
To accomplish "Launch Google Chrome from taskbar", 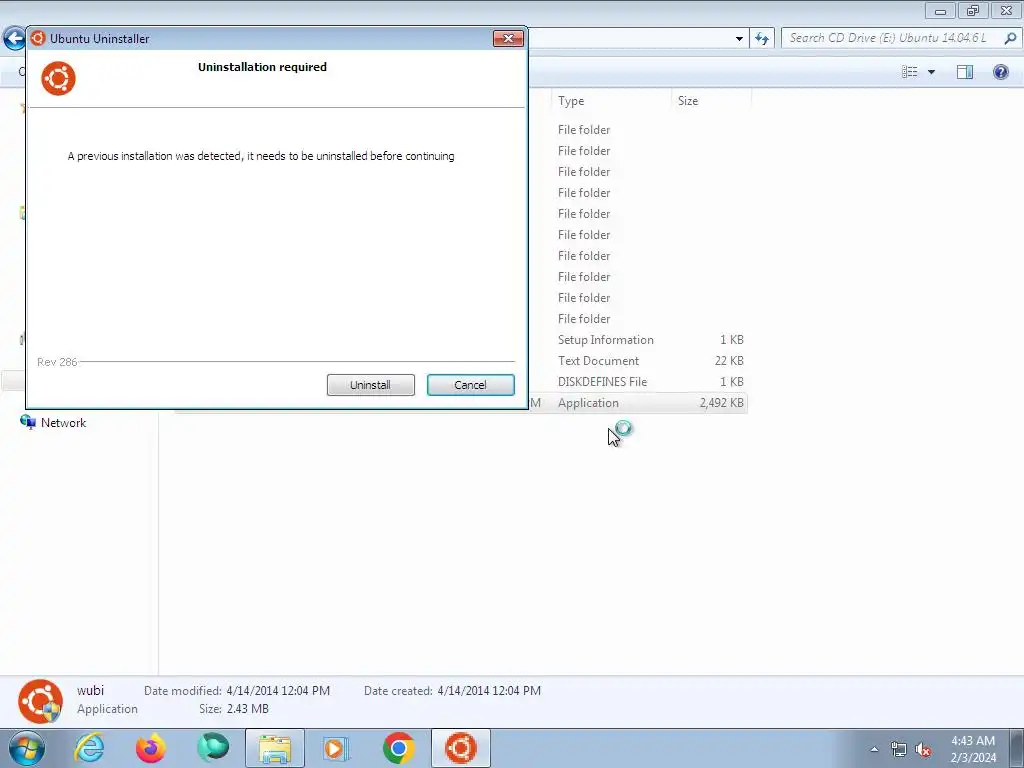I will pos(398,748).
